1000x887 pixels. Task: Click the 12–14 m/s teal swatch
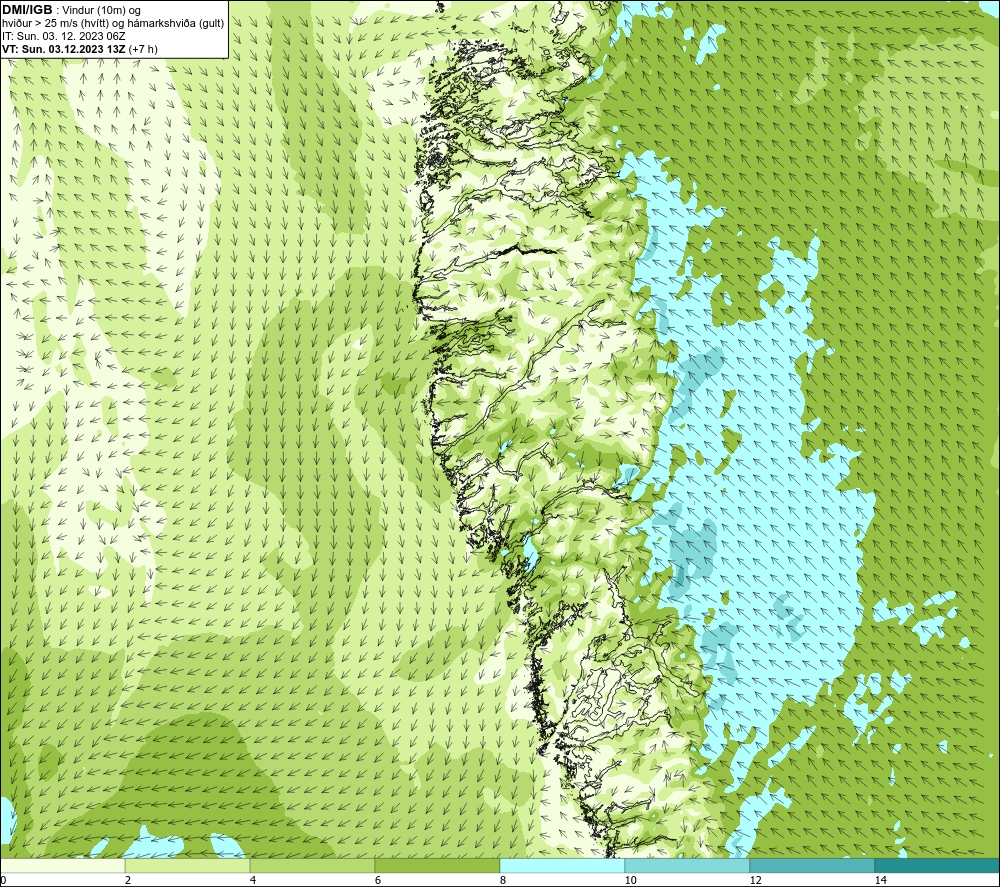click(x=812, y=865)
